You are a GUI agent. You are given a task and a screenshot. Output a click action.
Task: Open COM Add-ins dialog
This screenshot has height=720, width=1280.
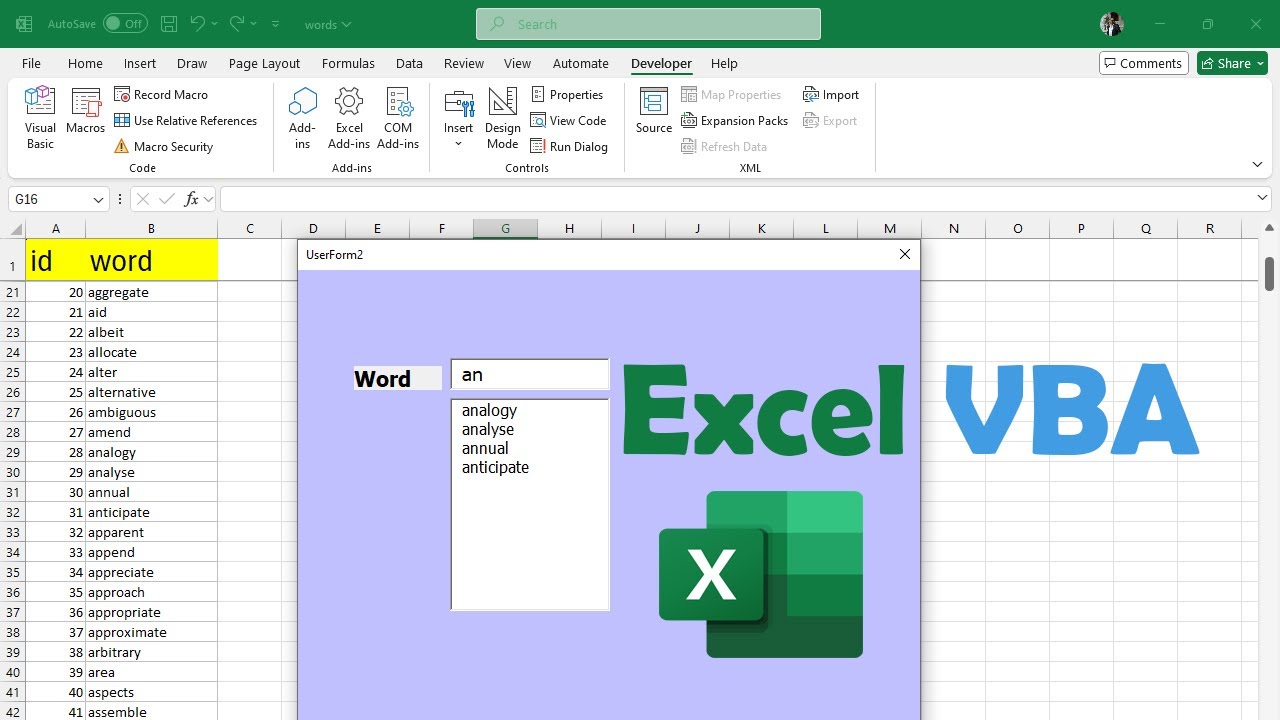(x=398, y=117)
